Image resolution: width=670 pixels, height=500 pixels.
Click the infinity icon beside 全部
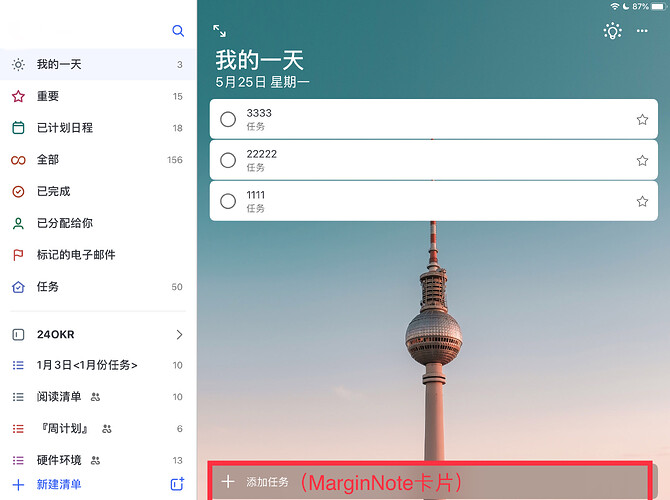coord(18,160)
